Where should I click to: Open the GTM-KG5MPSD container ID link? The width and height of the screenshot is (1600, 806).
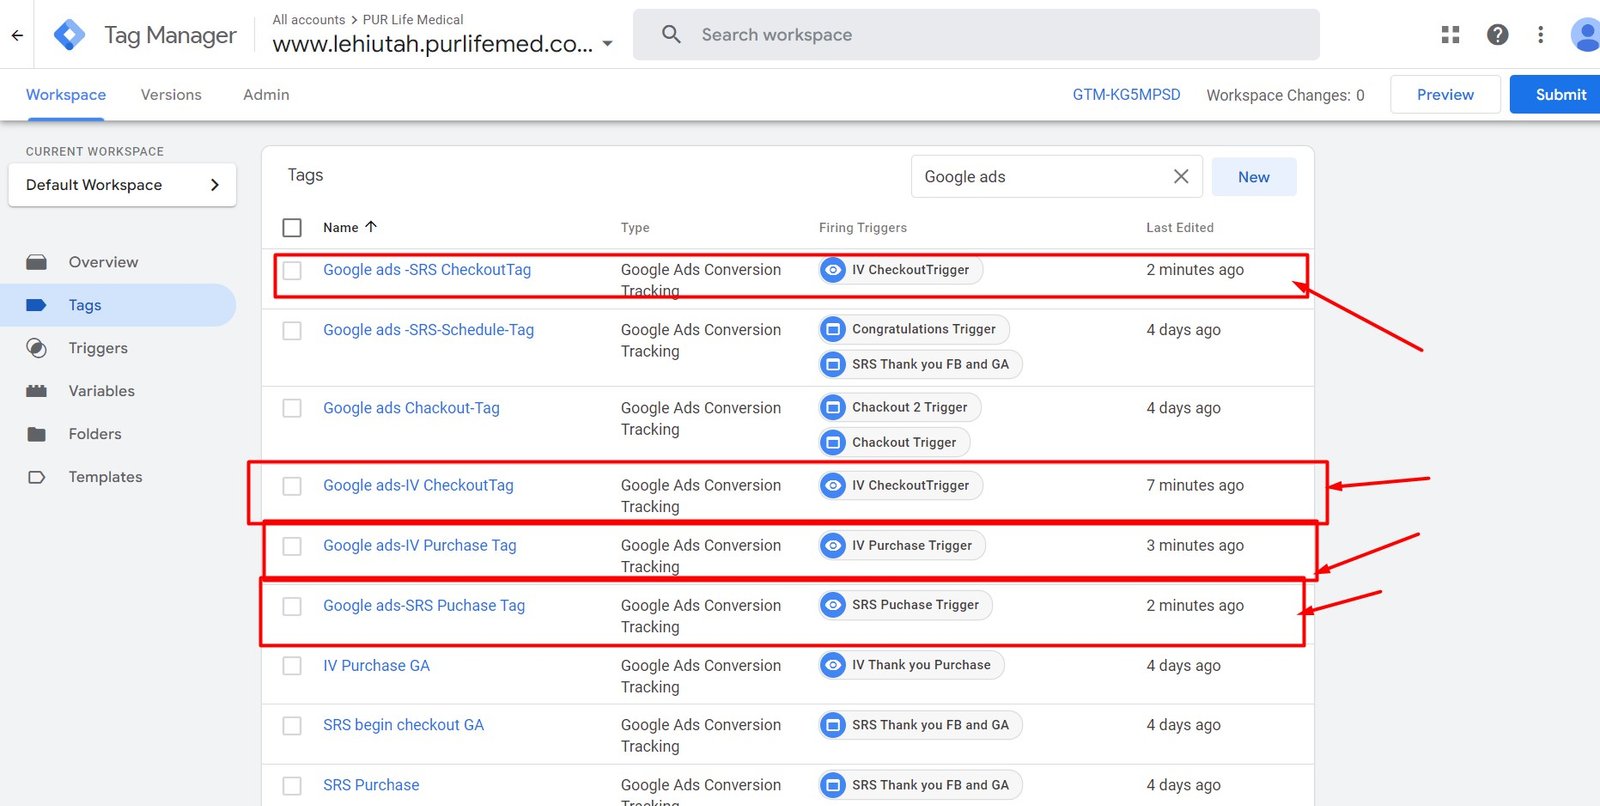click(x=1126, y=95)
